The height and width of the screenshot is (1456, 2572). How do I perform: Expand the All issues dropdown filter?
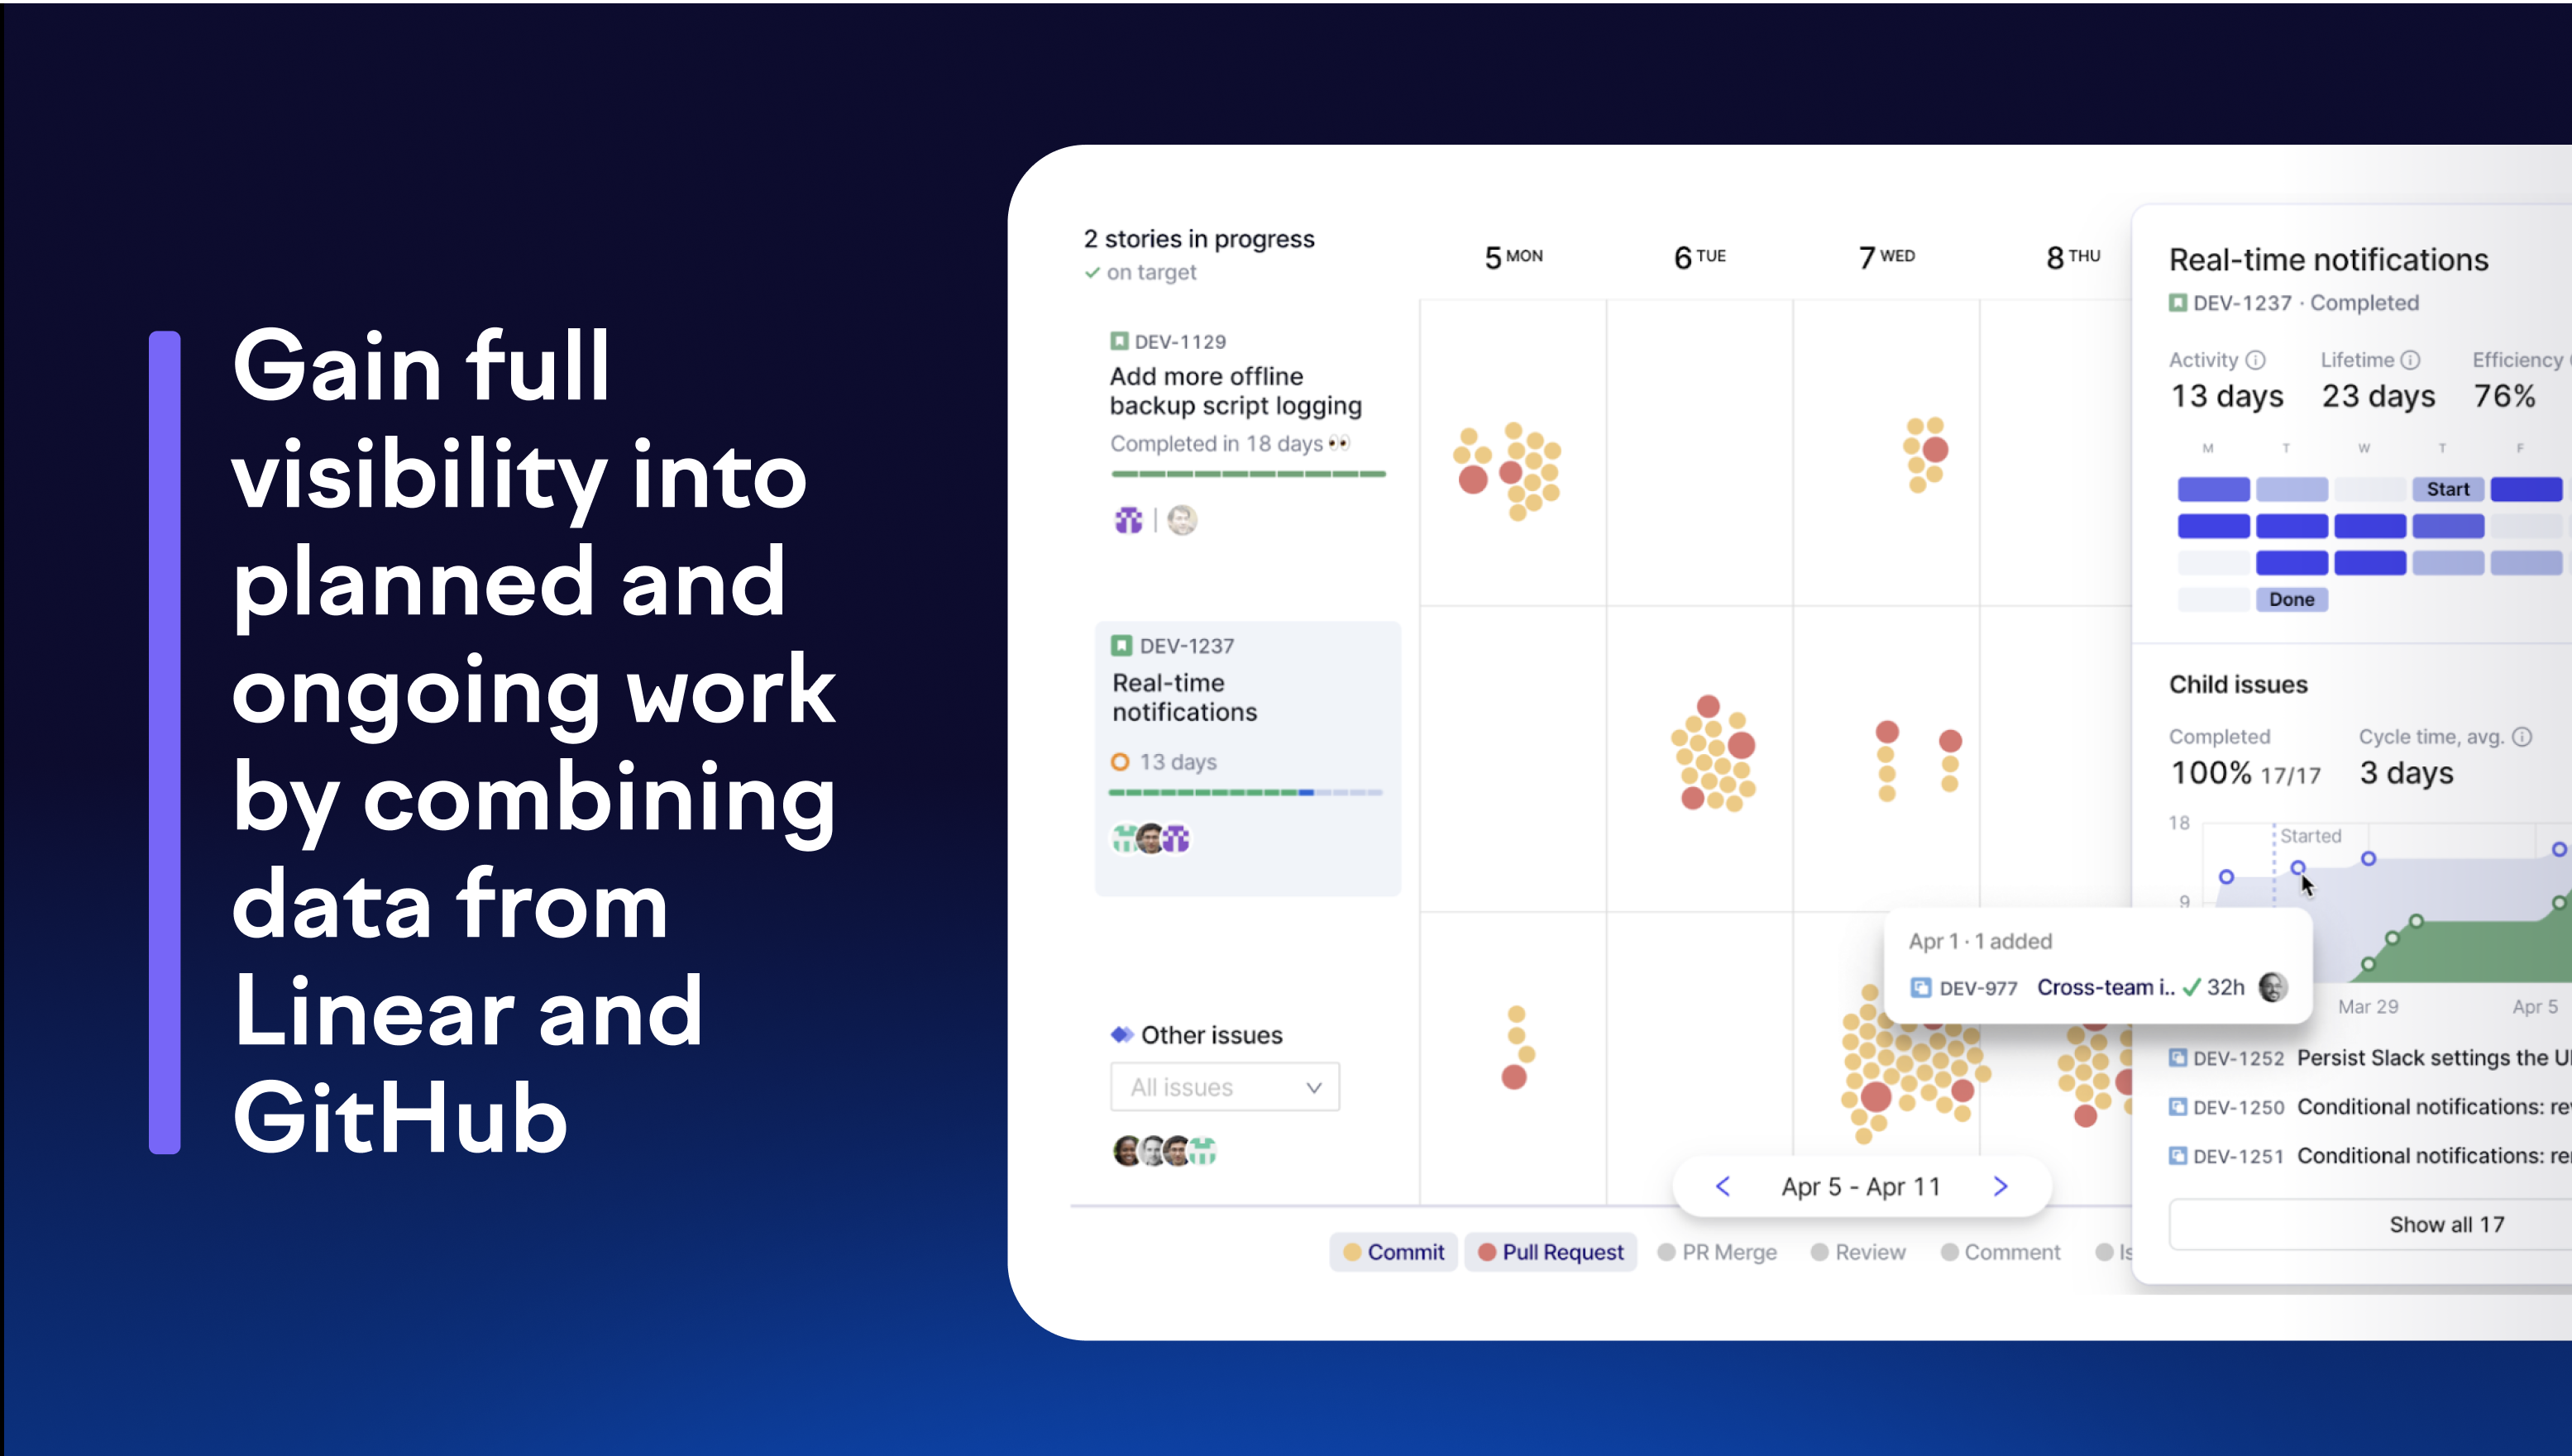pyautogui.click(x=1222, y=1086)
